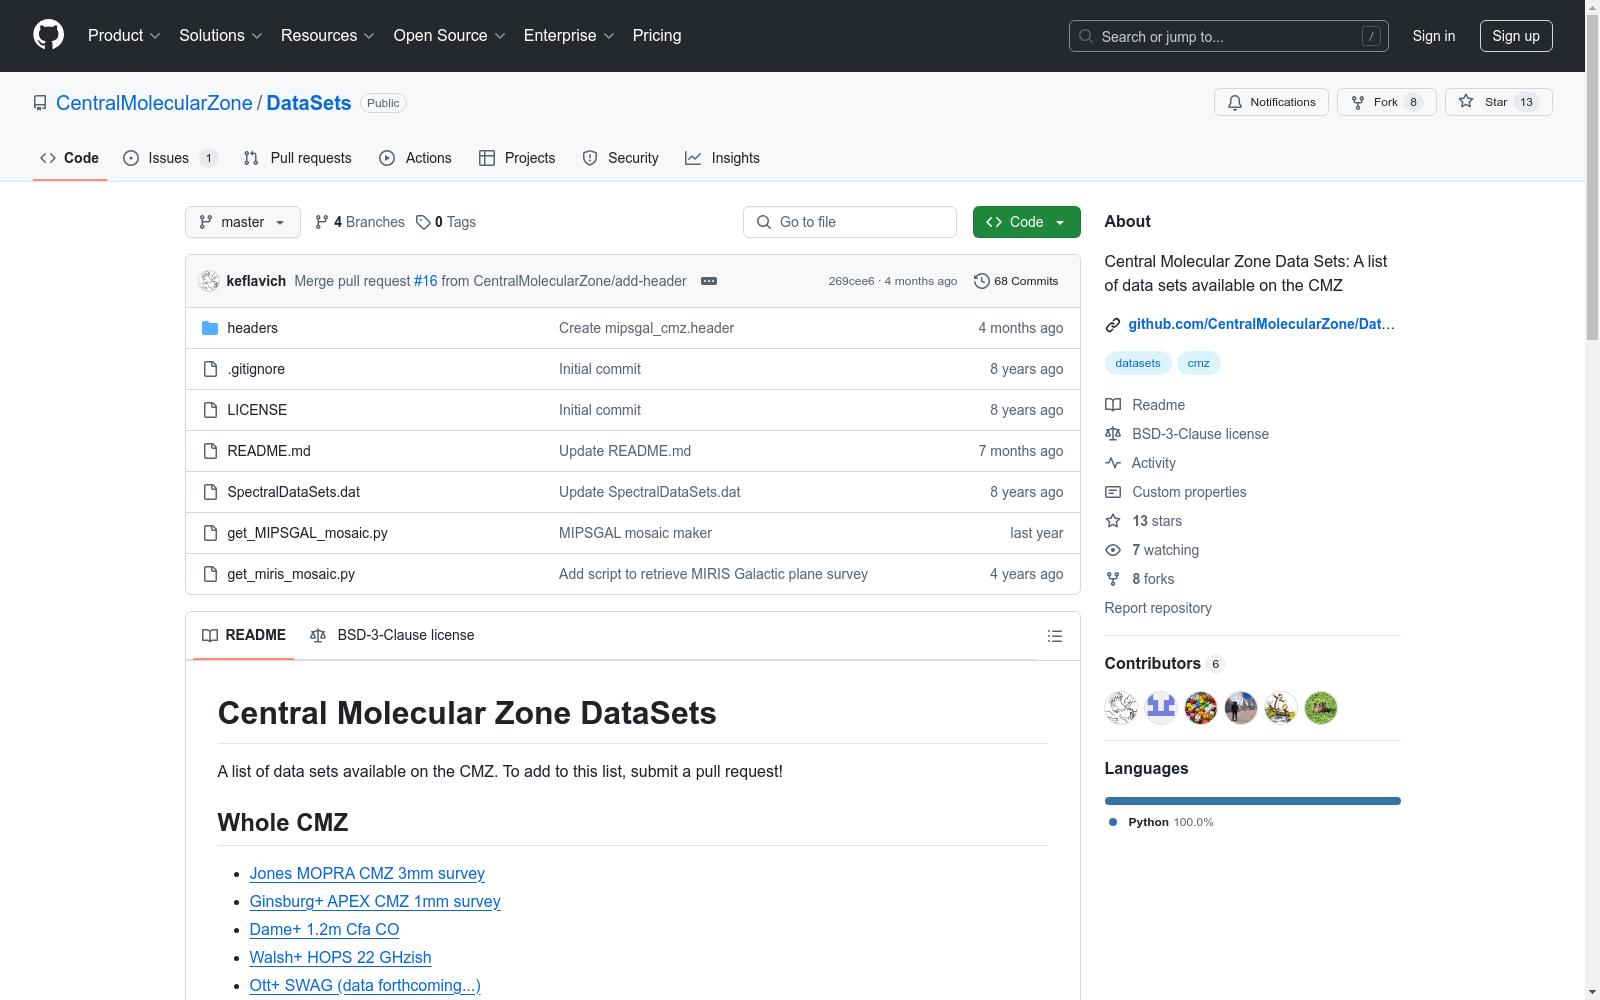Open pull request #16 link
The image size is (1600, 1000).
click(426, 281)
